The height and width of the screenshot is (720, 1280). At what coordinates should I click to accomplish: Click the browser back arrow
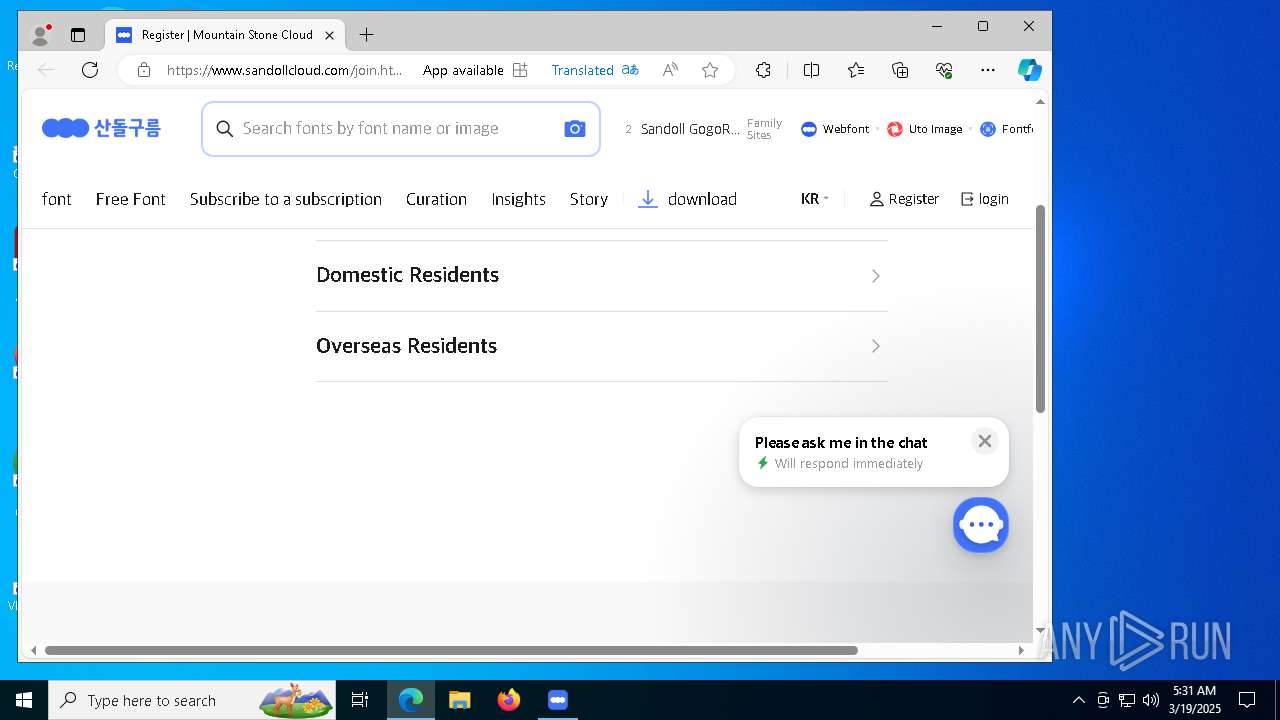pos(45,70)
